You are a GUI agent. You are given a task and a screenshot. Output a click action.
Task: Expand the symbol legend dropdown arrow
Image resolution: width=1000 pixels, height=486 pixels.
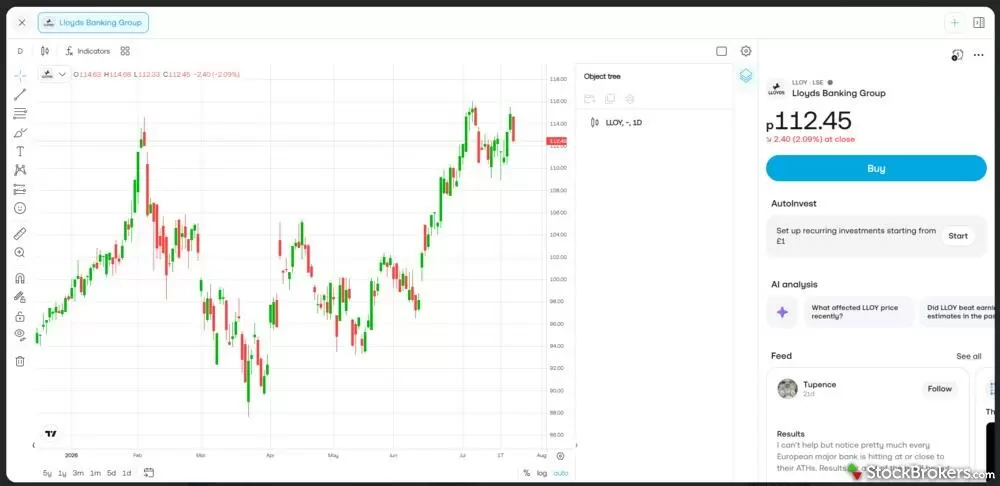(62, 75)
